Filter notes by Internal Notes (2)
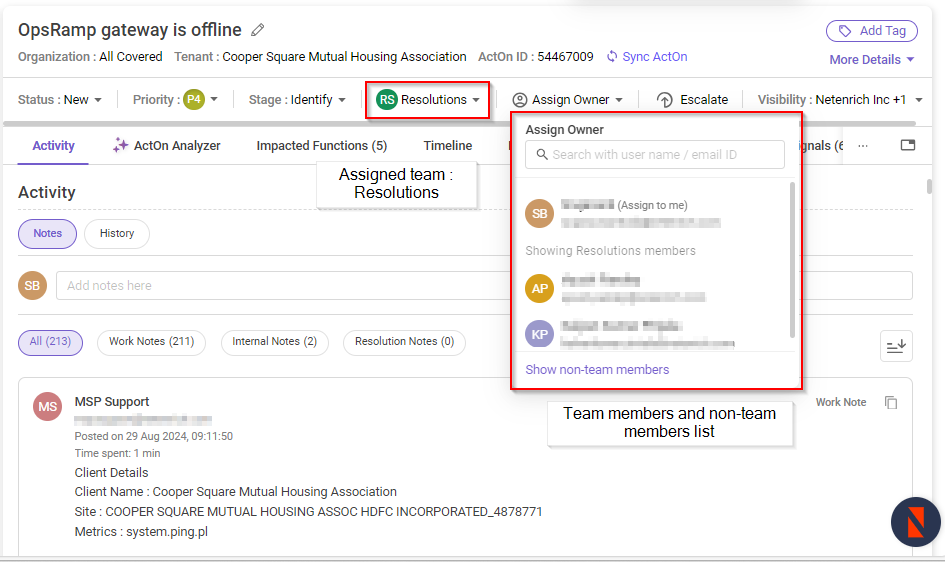 (x=275, y=342)
